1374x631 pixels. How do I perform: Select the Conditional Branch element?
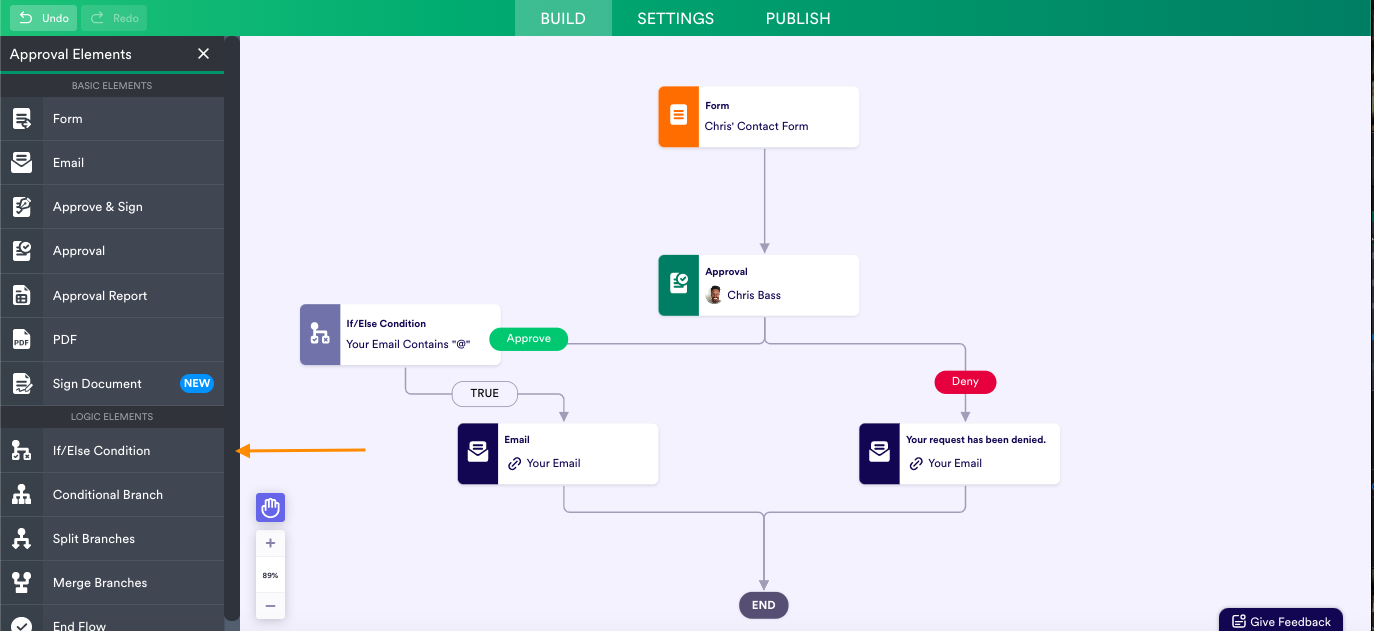pyautogui.click(x=108, y=495)
